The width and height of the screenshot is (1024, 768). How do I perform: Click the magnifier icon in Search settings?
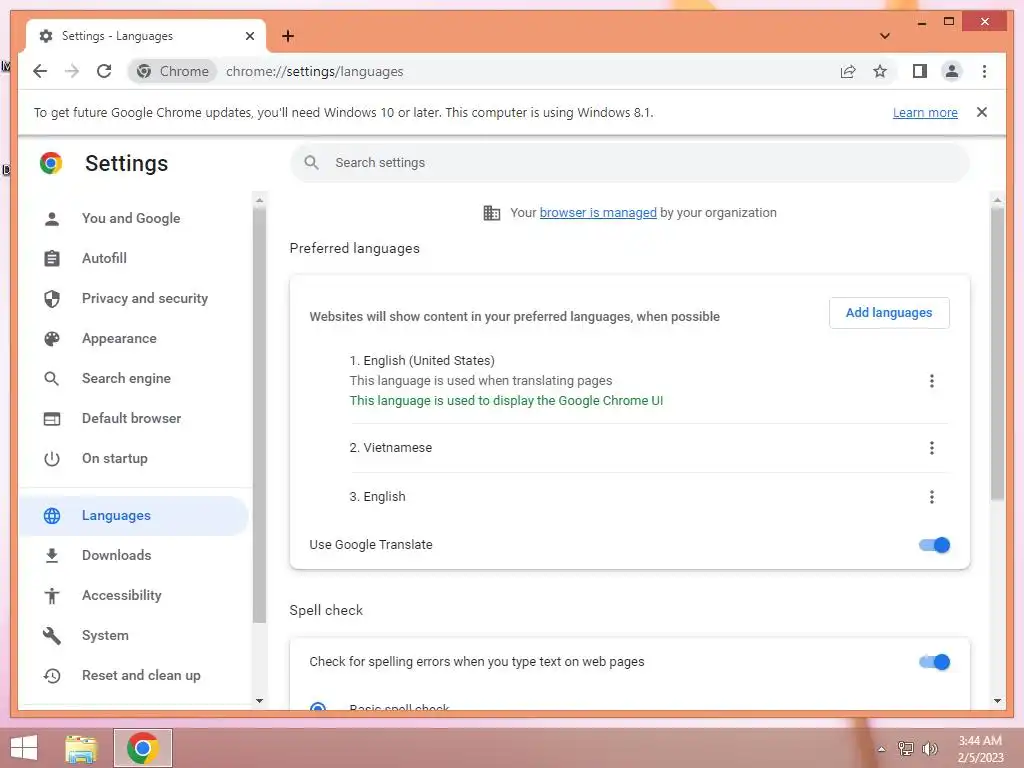click(x=312, y=163)
